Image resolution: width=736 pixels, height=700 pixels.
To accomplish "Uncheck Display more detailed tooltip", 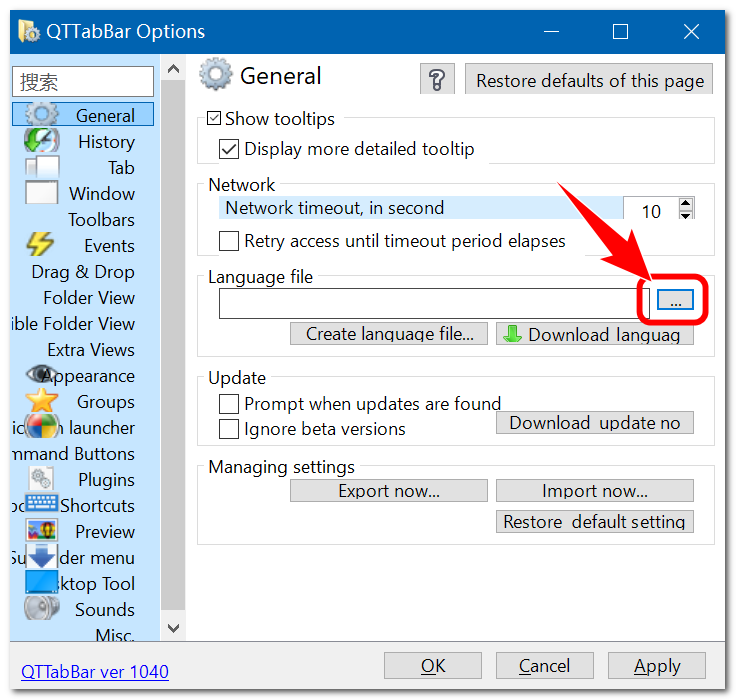I will pyautogui.click(x=229, y=149).
